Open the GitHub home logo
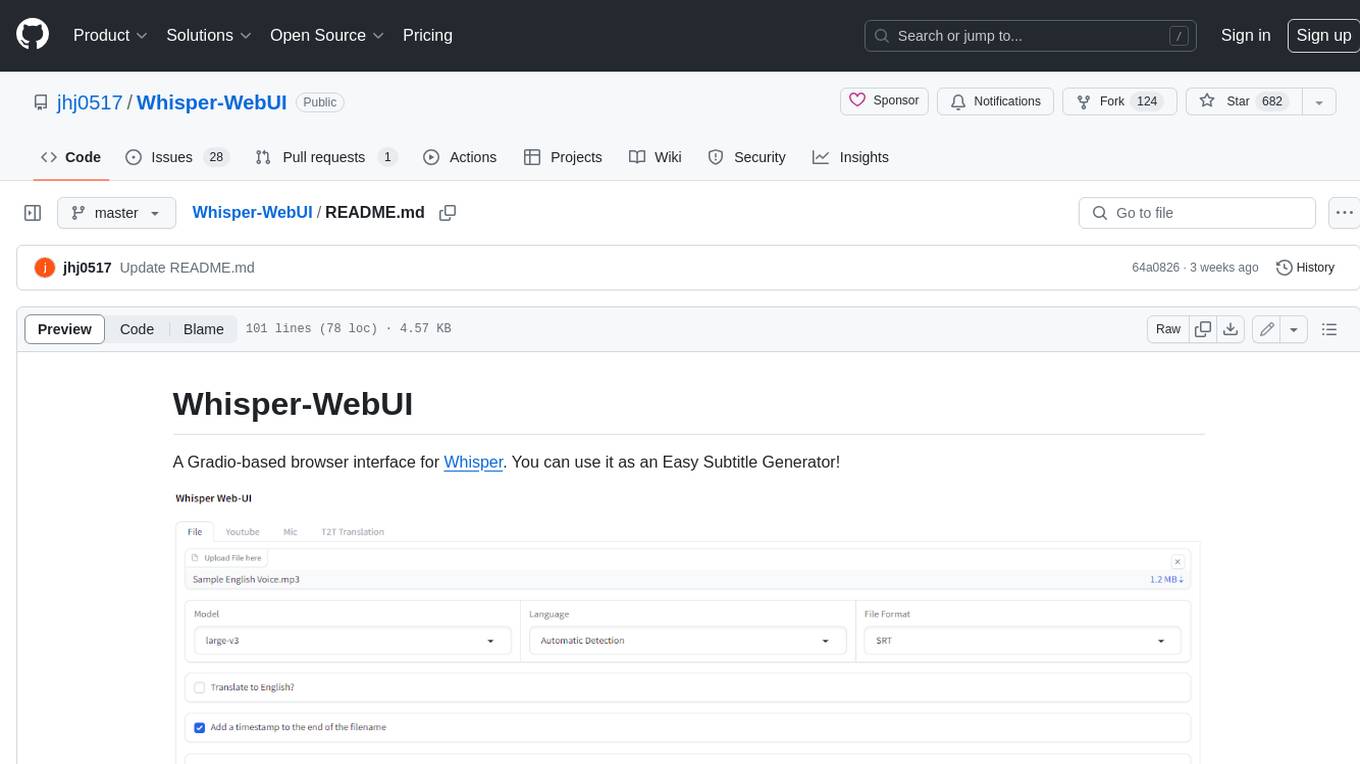 [32, 35]
